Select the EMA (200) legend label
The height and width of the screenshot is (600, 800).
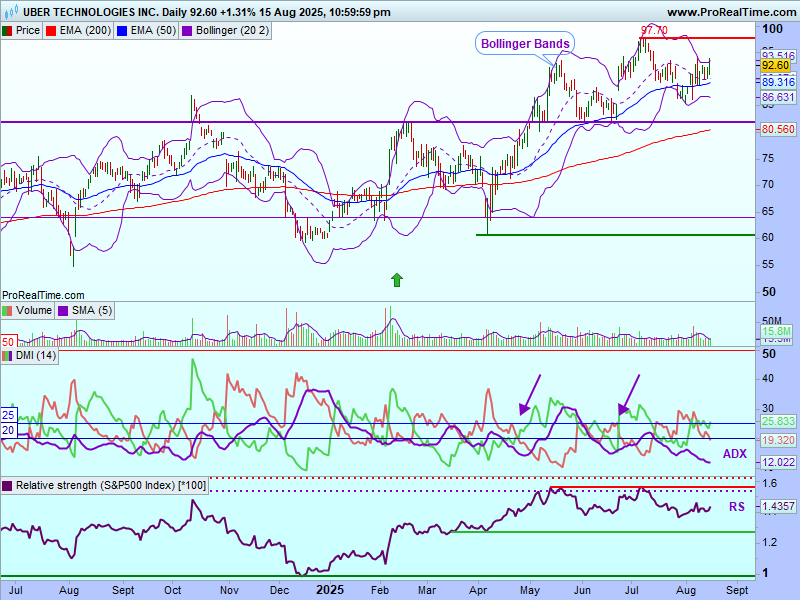pyautogui.click(x=85, y=31)
